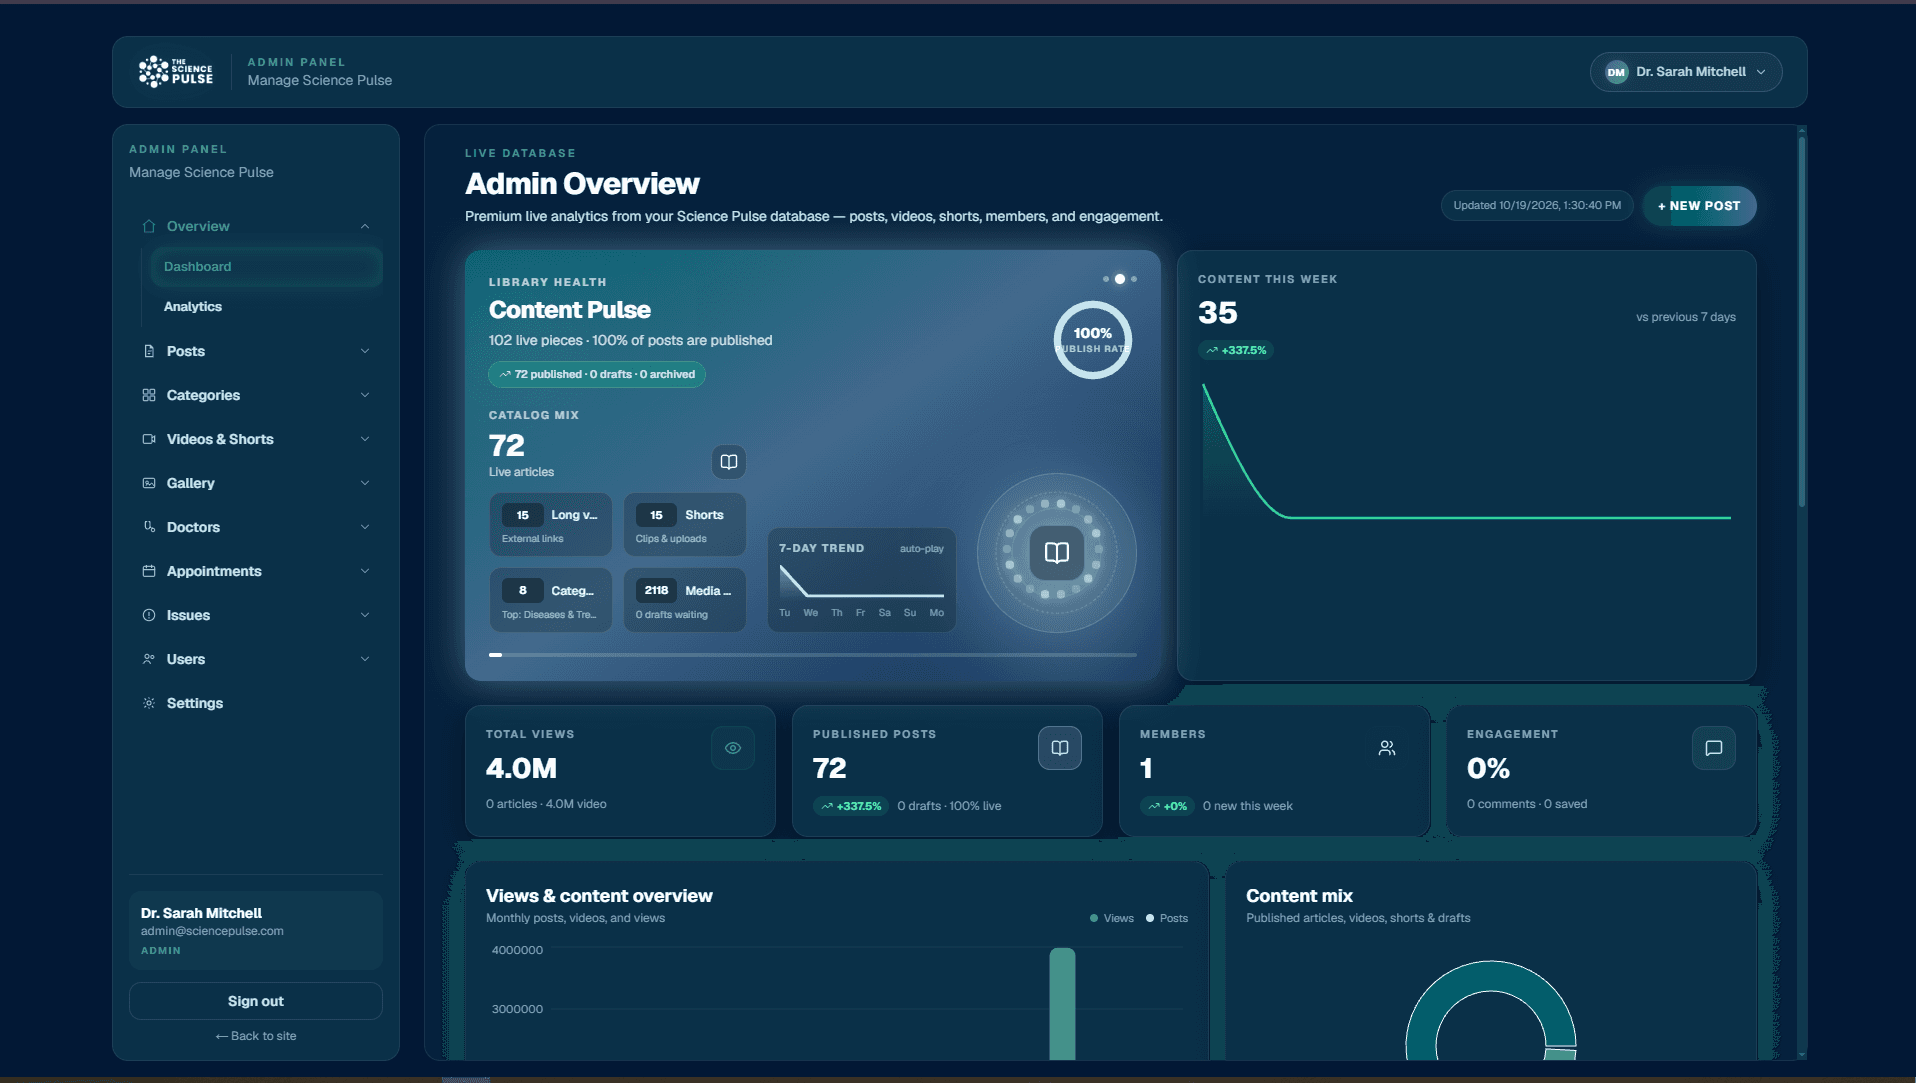Click the Doctors stethoscope icon
Image resolution: width=1916 pixels, height=1083 pixels.
149,527
